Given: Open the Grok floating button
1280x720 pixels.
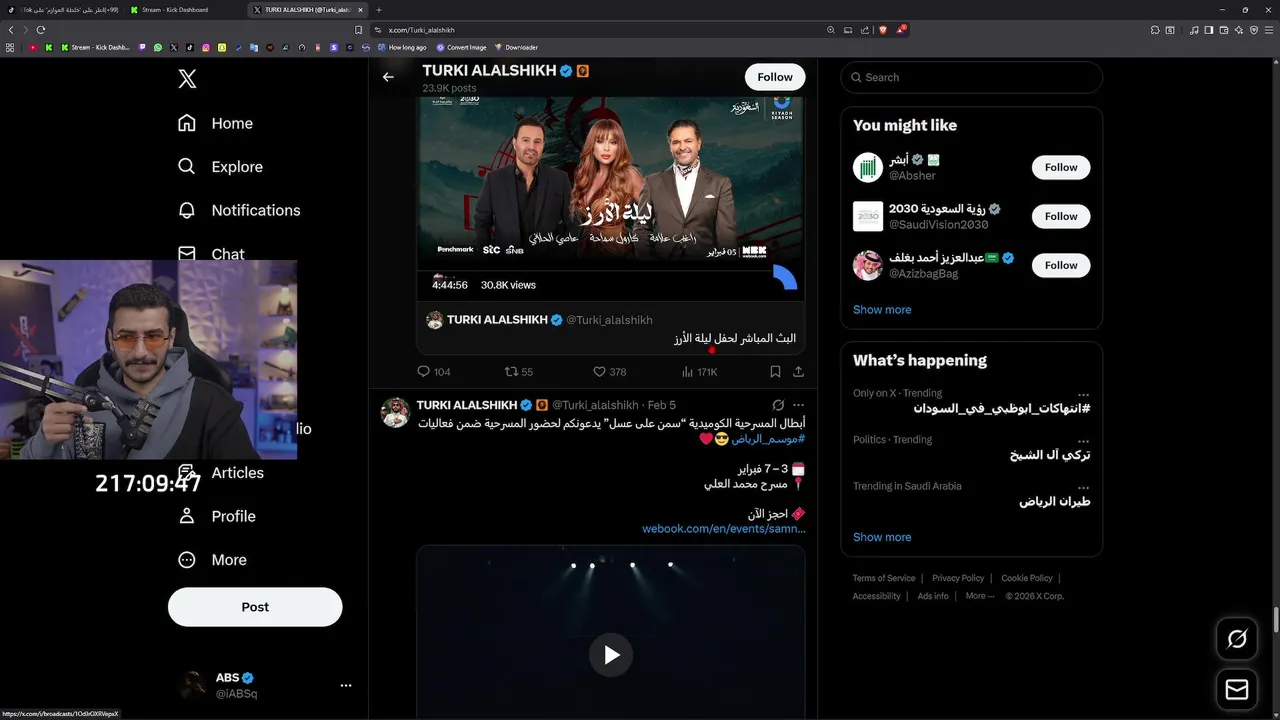Looking at the screenshot, I should coord(1237,639).
